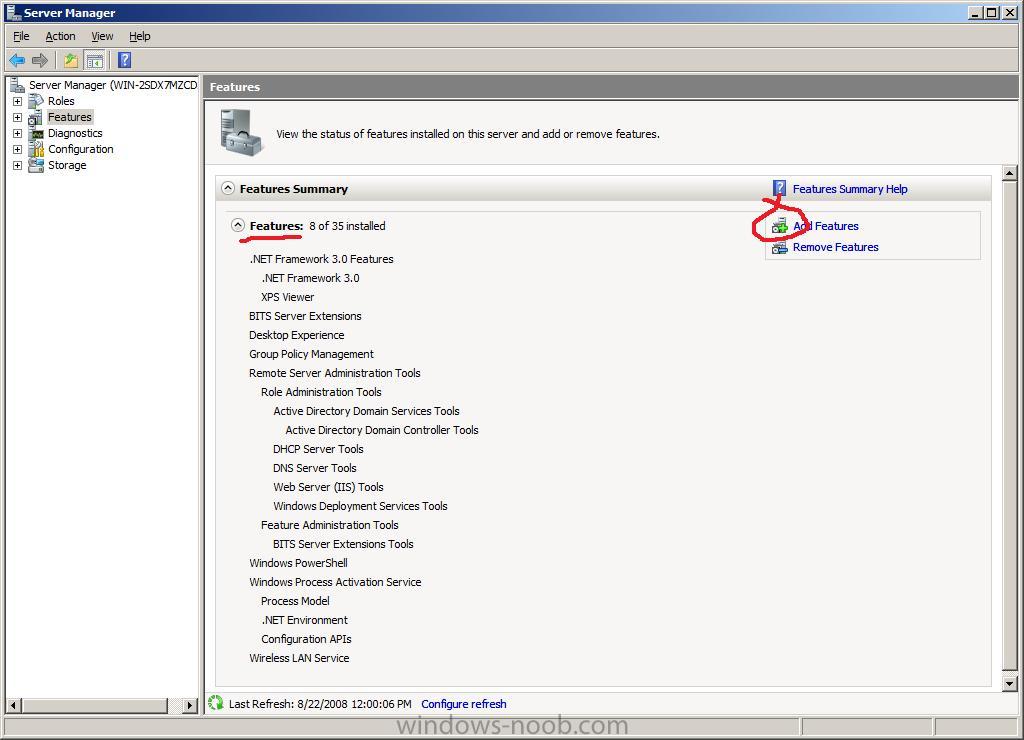The width and height of the screenshot is (1024, 740).
Task: Click the 'Windows PowerShell' entry
Action: 298,563
